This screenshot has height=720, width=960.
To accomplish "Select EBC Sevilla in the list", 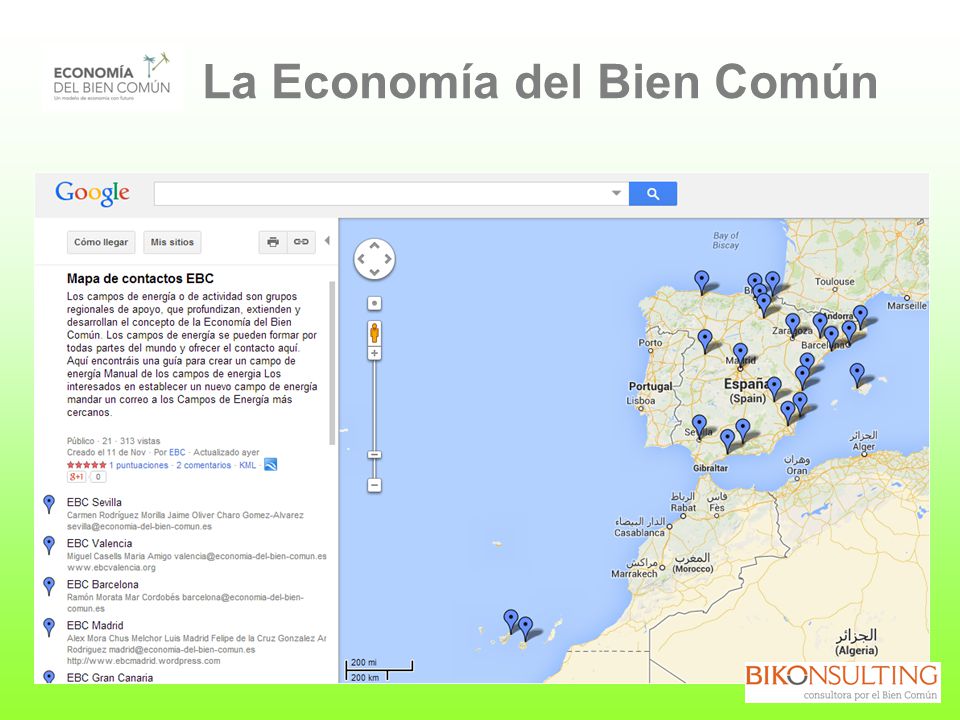I will (94, 503).
